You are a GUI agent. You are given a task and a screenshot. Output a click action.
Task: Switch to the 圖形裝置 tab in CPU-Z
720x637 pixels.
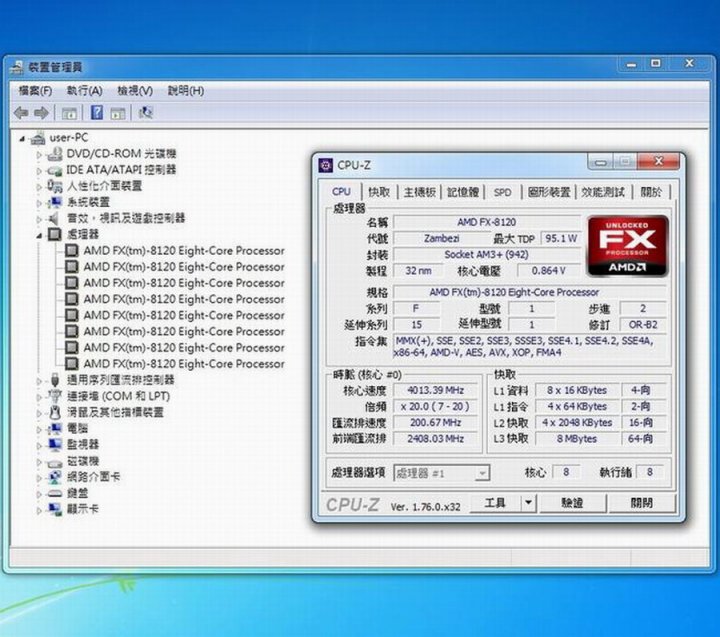549,192
